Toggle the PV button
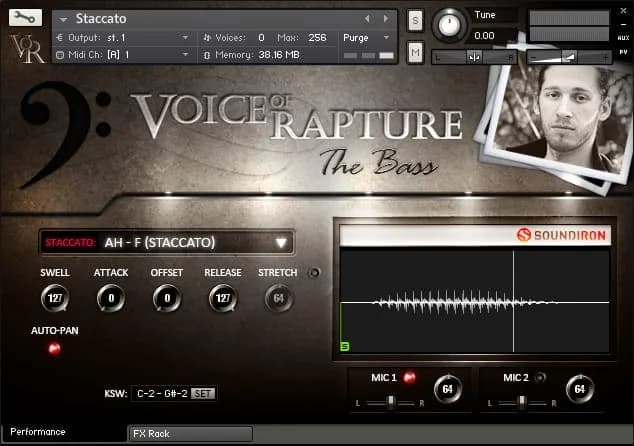The height and width of the screenshot is (446, 634). tap(623, 52)
